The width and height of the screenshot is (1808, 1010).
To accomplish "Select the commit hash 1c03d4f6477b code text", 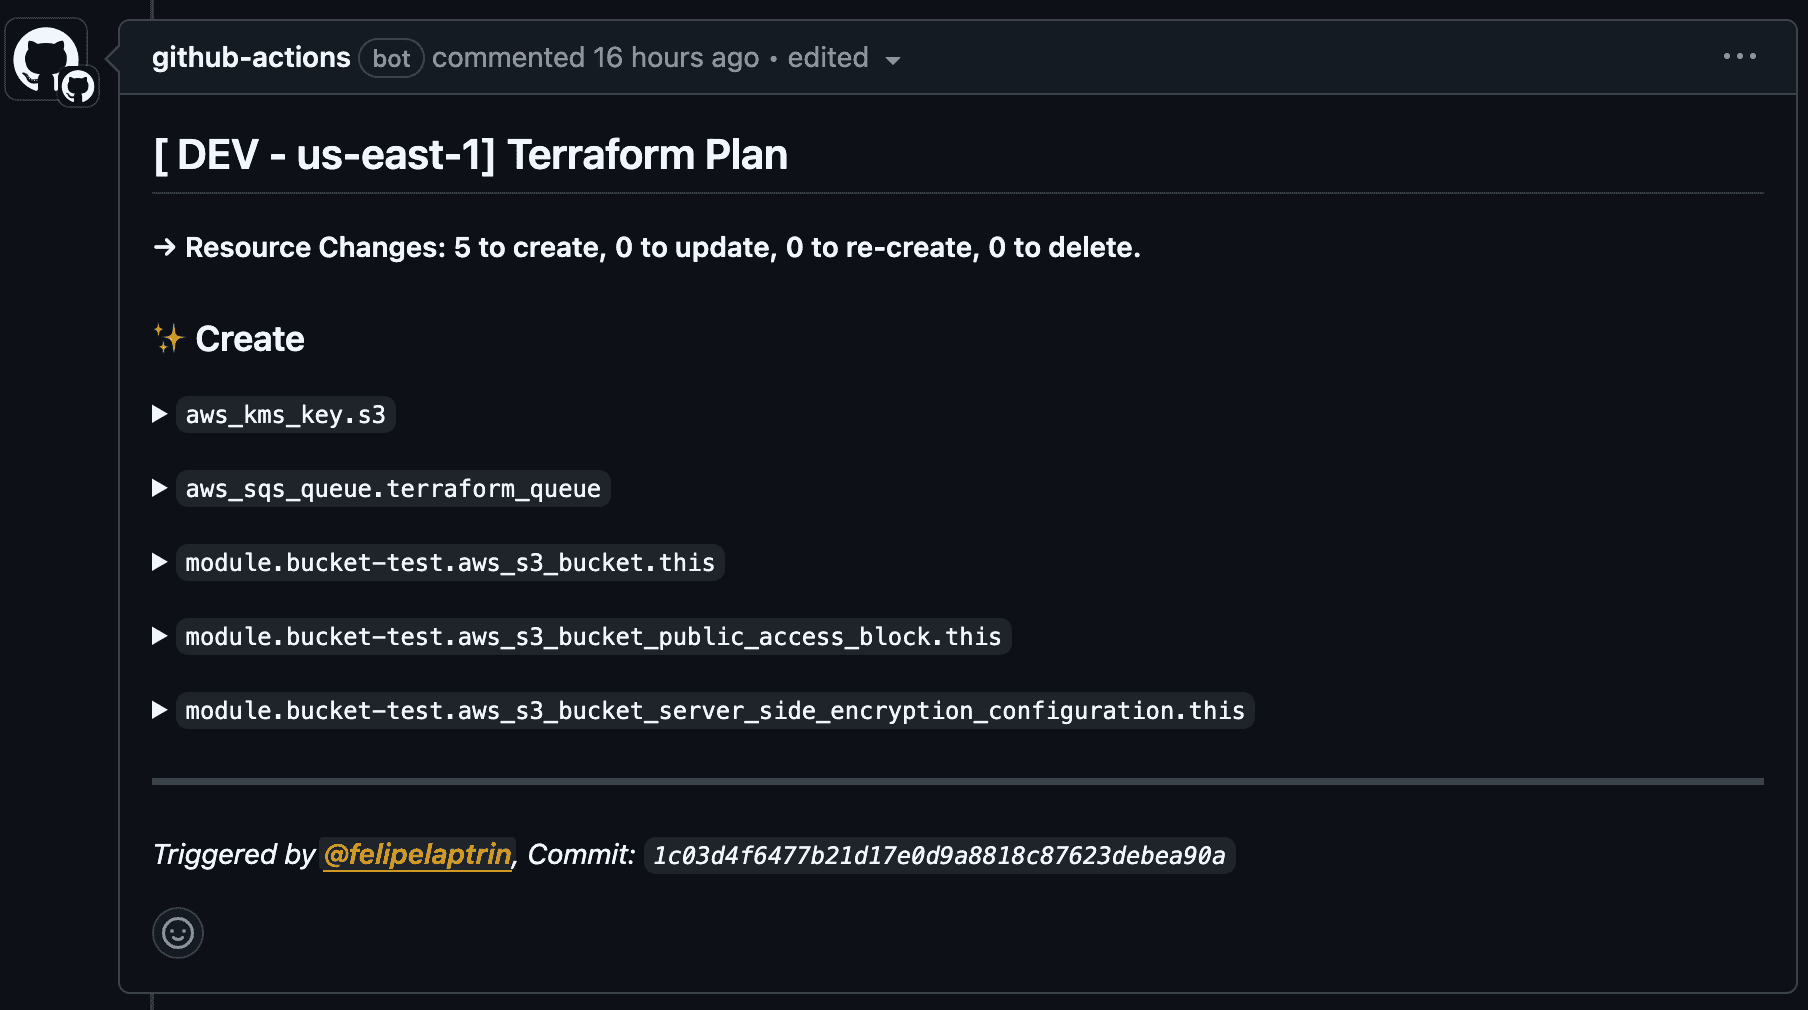I will pos(939,856).
